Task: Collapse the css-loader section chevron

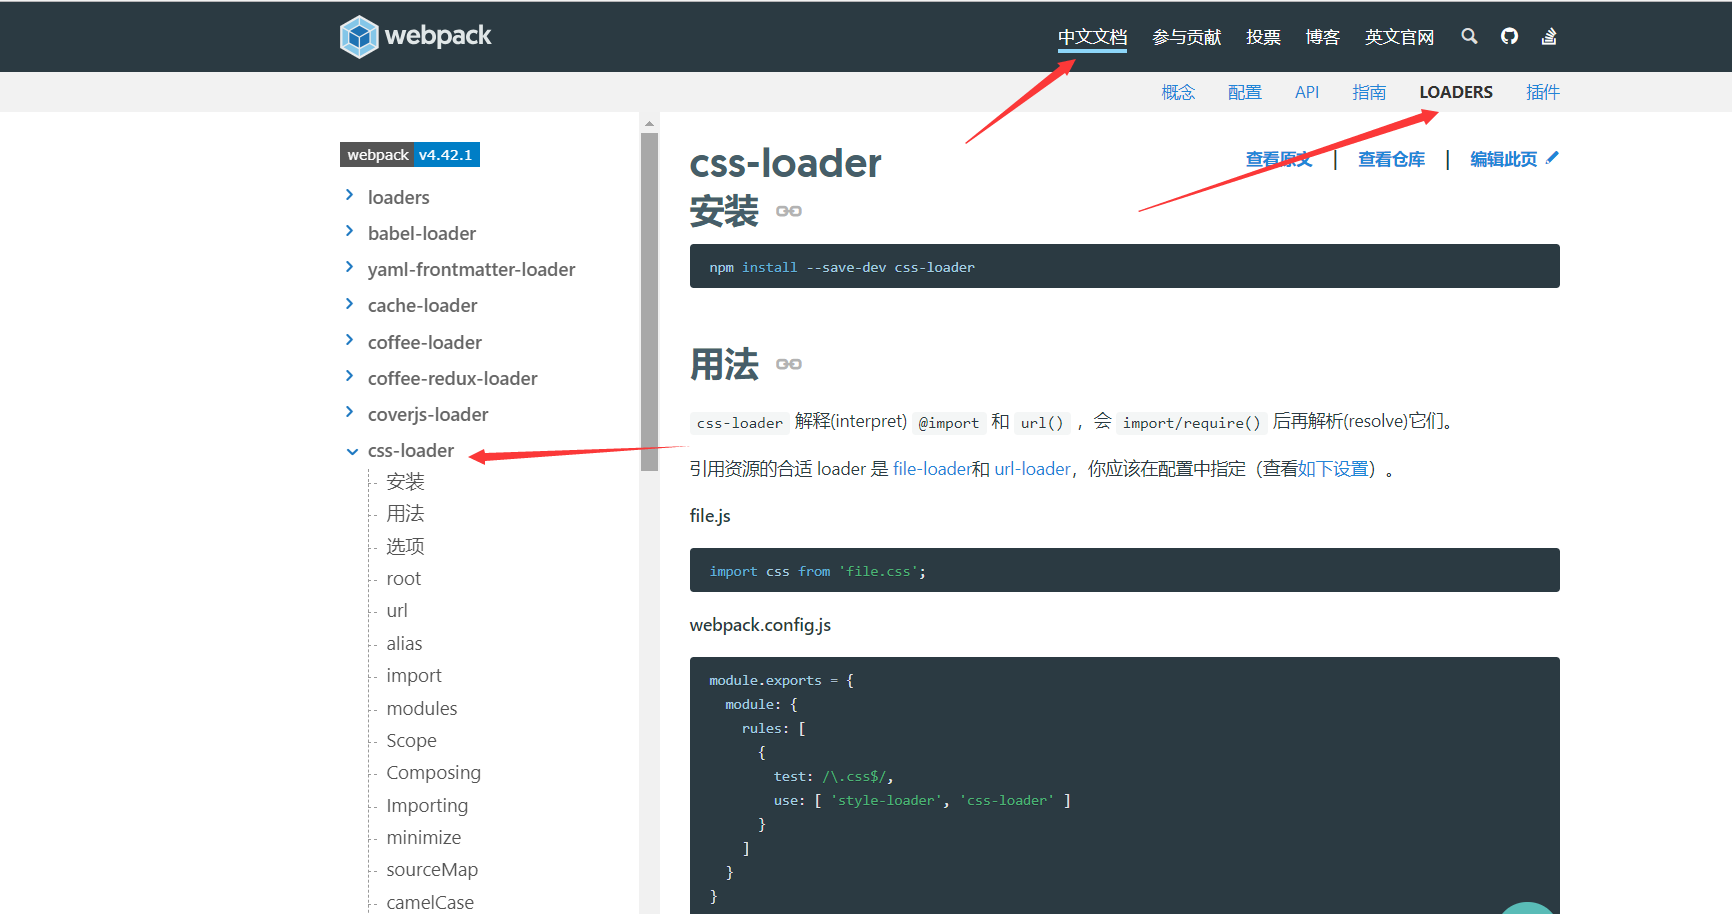Action: 352,451
